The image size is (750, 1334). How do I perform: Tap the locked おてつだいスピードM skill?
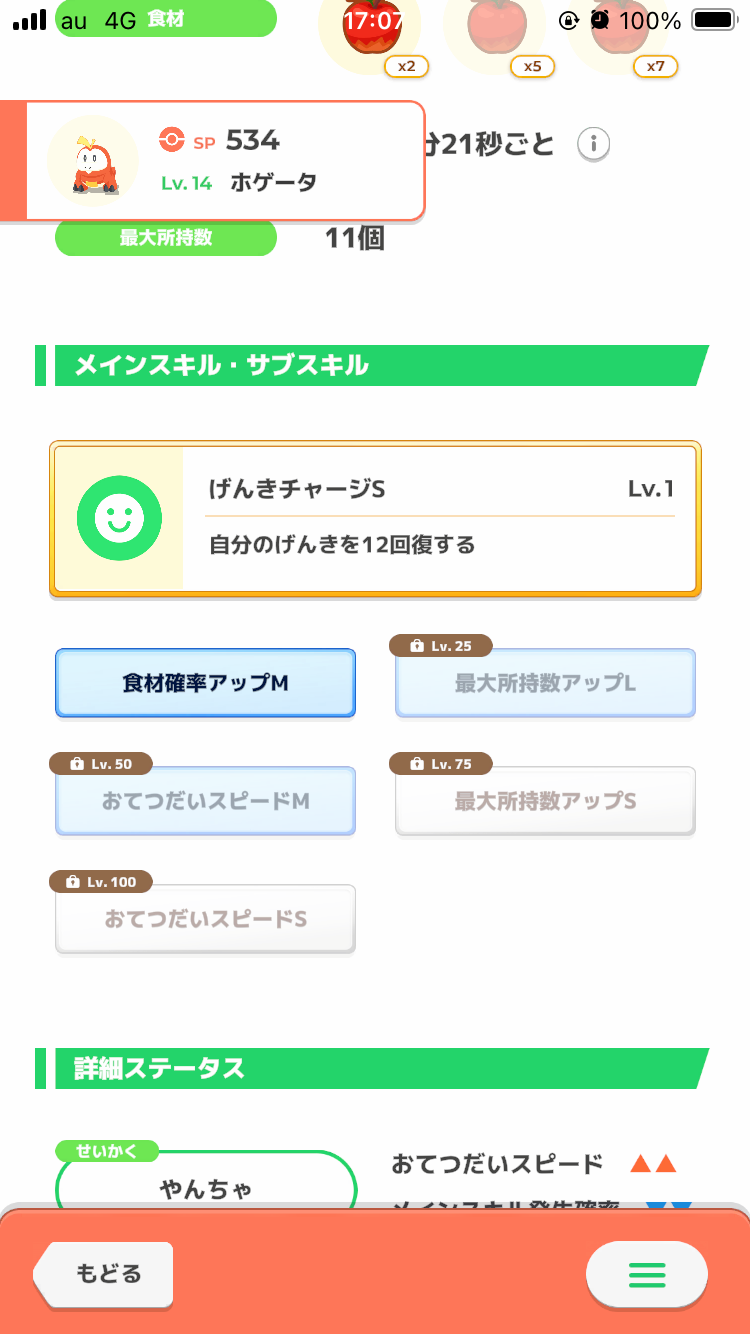(205, 801)
